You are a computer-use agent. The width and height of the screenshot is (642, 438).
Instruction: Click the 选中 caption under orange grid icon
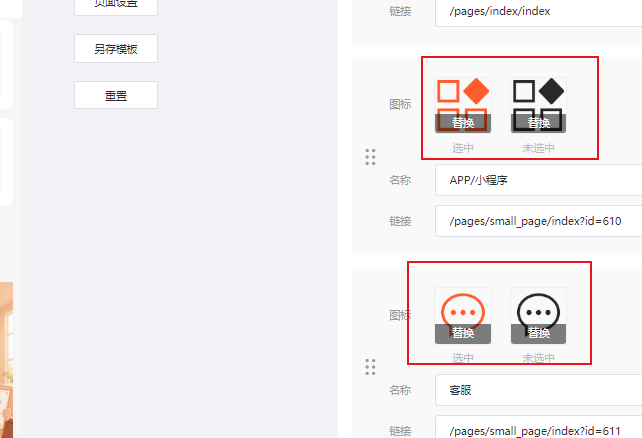[x=463, y=148]
